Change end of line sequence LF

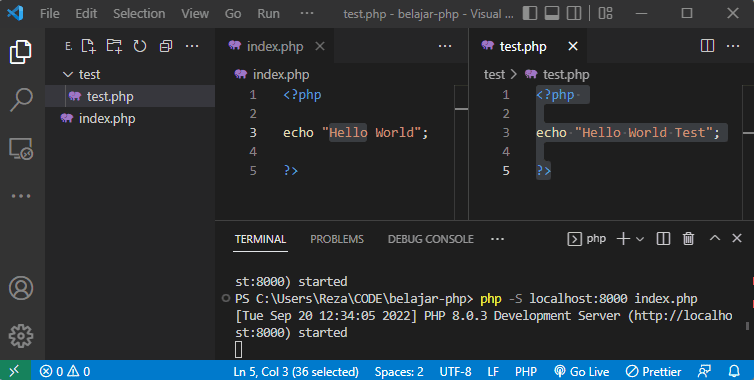point(493,372)
